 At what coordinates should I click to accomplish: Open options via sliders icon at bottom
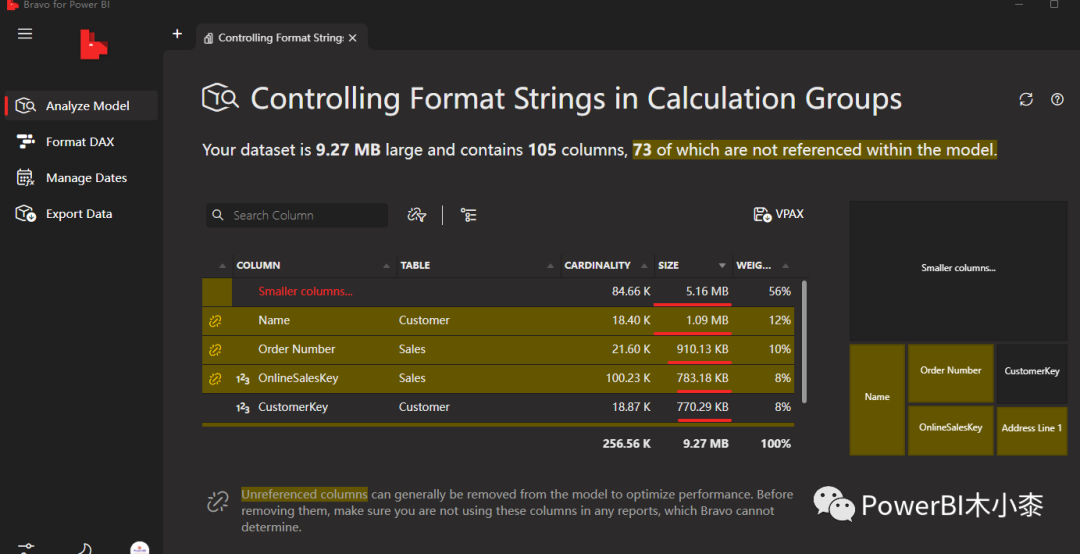[x=25, y=548]
